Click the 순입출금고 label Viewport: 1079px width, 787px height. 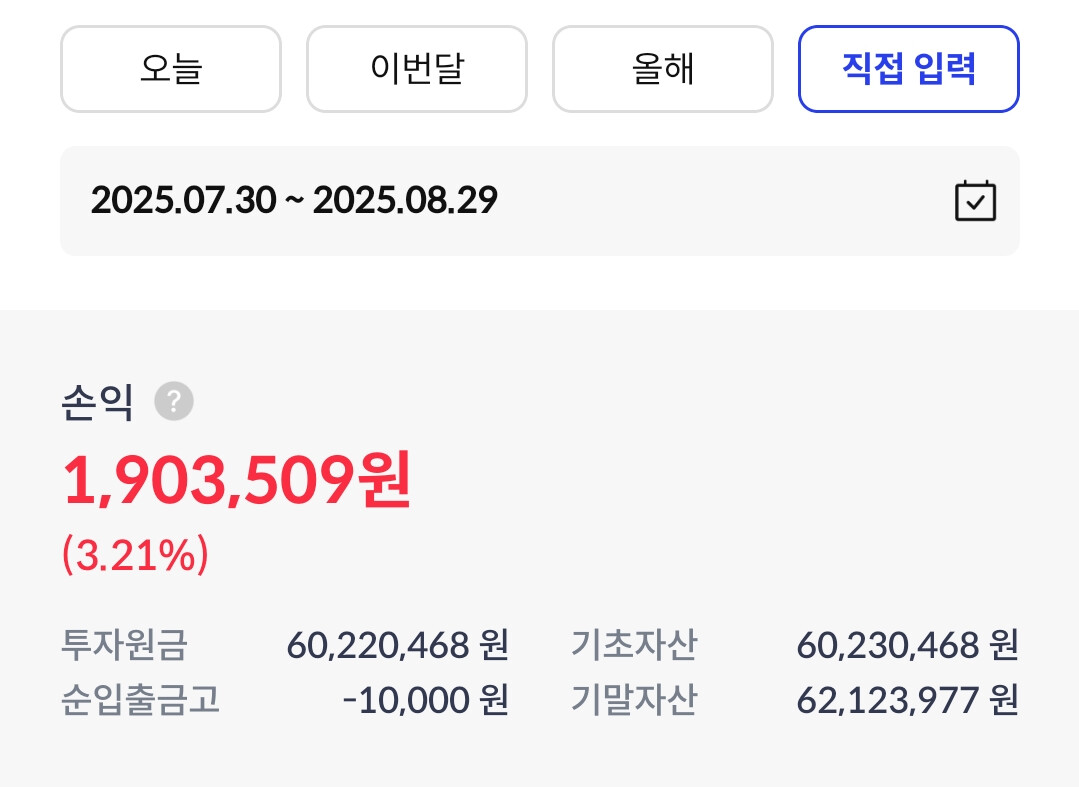click(140, 700)
